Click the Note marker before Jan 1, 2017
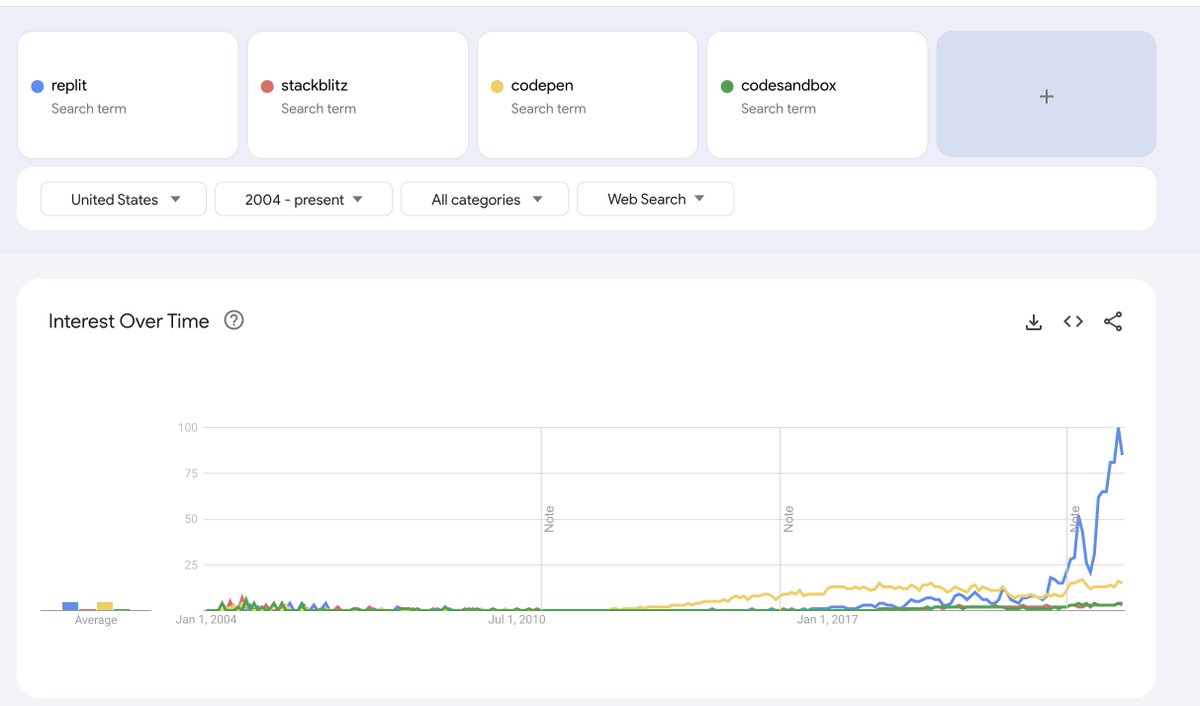 pos(788,519)
